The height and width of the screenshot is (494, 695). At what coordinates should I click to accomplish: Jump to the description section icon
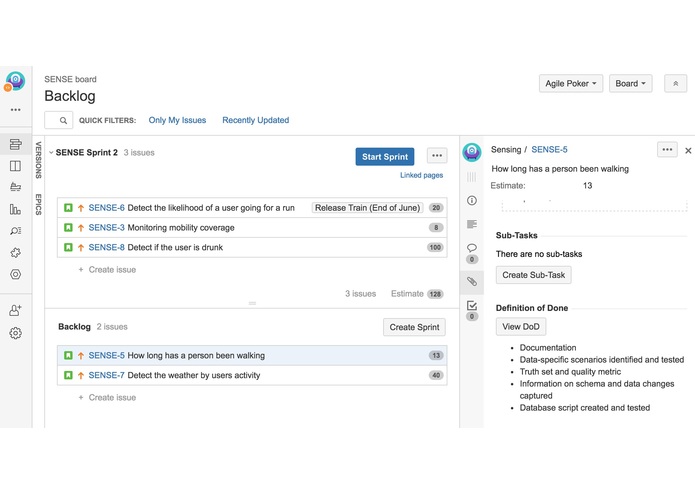pos(472,224)
